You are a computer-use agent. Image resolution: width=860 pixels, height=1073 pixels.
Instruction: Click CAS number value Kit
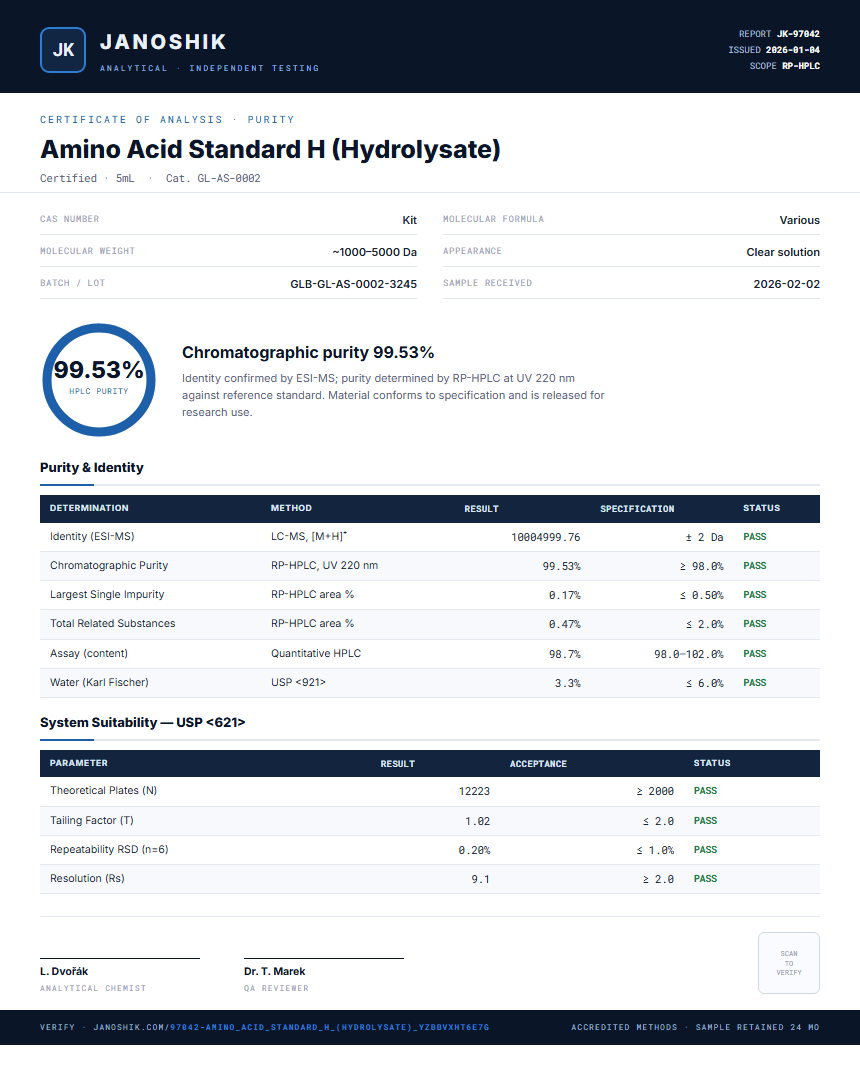pyautogui.click(x=409, y=220)
